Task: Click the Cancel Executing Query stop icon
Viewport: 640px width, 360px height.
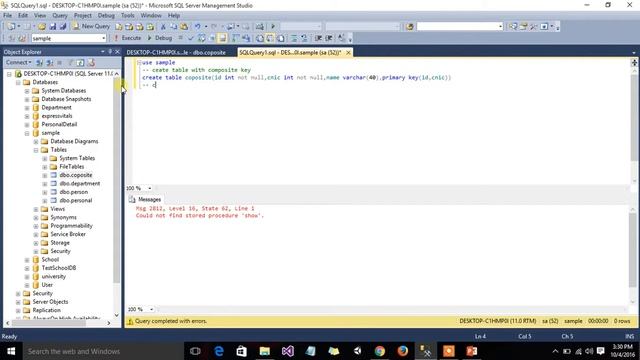Action: pyautogui.click(x=180, y=38)
